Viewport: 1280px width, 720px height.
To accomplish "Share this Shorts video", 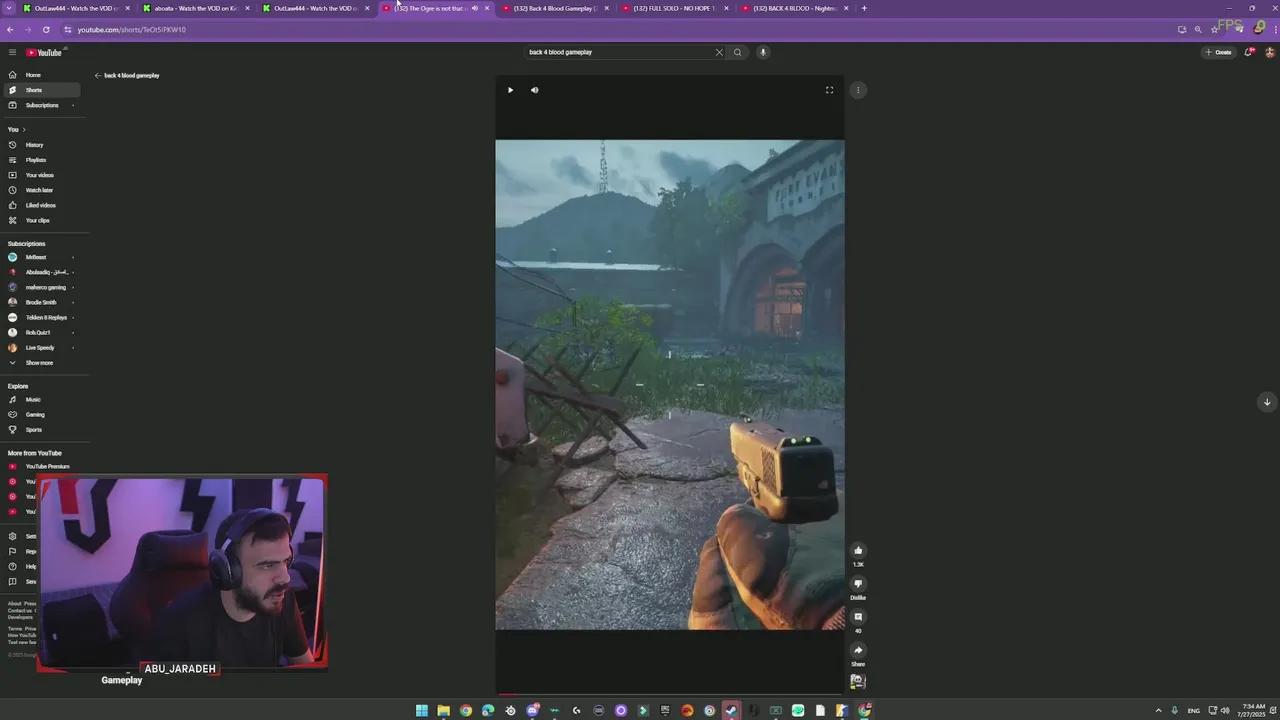I will pos(858,650).
